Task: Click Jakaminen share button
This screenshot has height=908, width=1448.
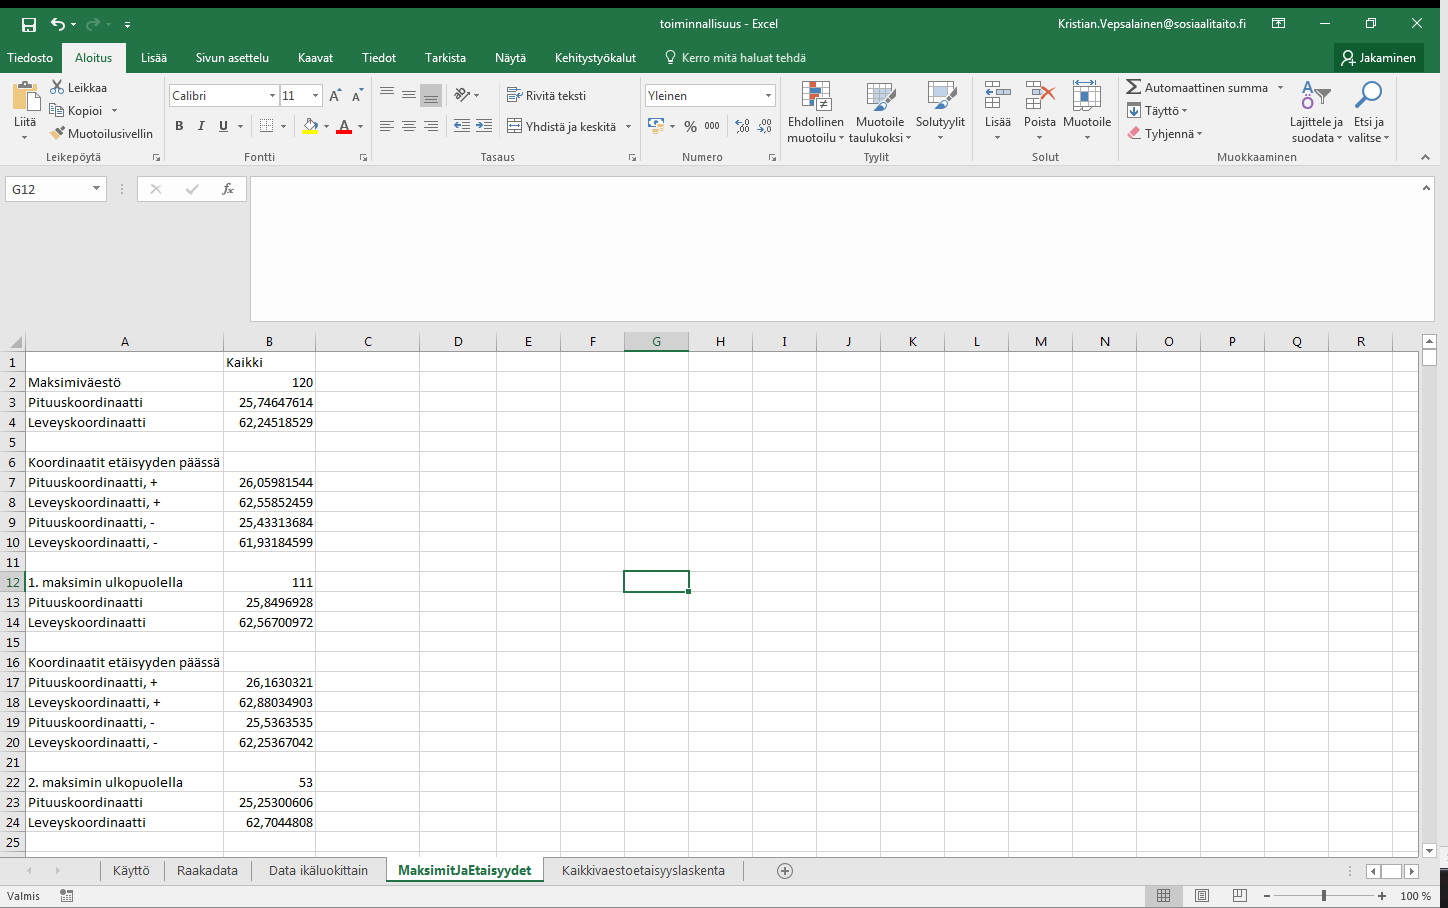Action: (x=1379, y=58)
